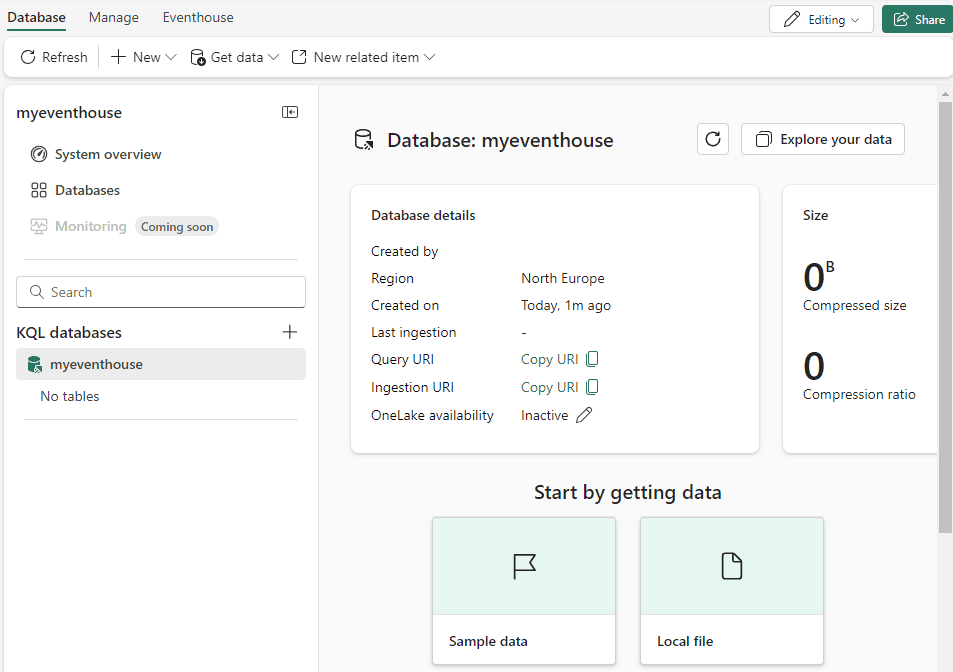Switch to the Database tab
This screenshot has height=672, width=953.
pyautogui.click(x=36, y=17)
